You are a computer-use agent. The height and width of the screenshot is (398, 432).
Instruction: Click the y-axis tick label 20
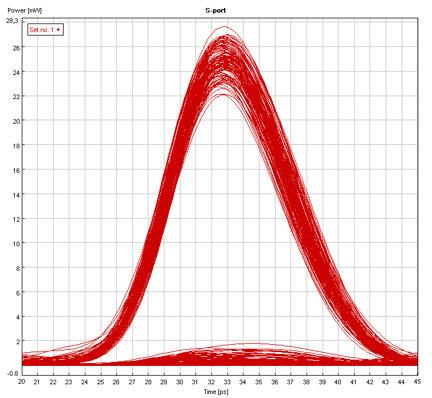click(x=16, y=121)
